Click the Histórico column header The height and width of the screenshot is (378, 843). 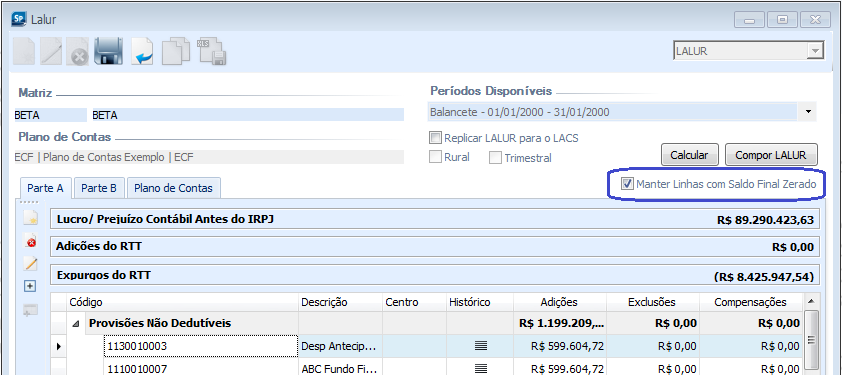[480, 302]
